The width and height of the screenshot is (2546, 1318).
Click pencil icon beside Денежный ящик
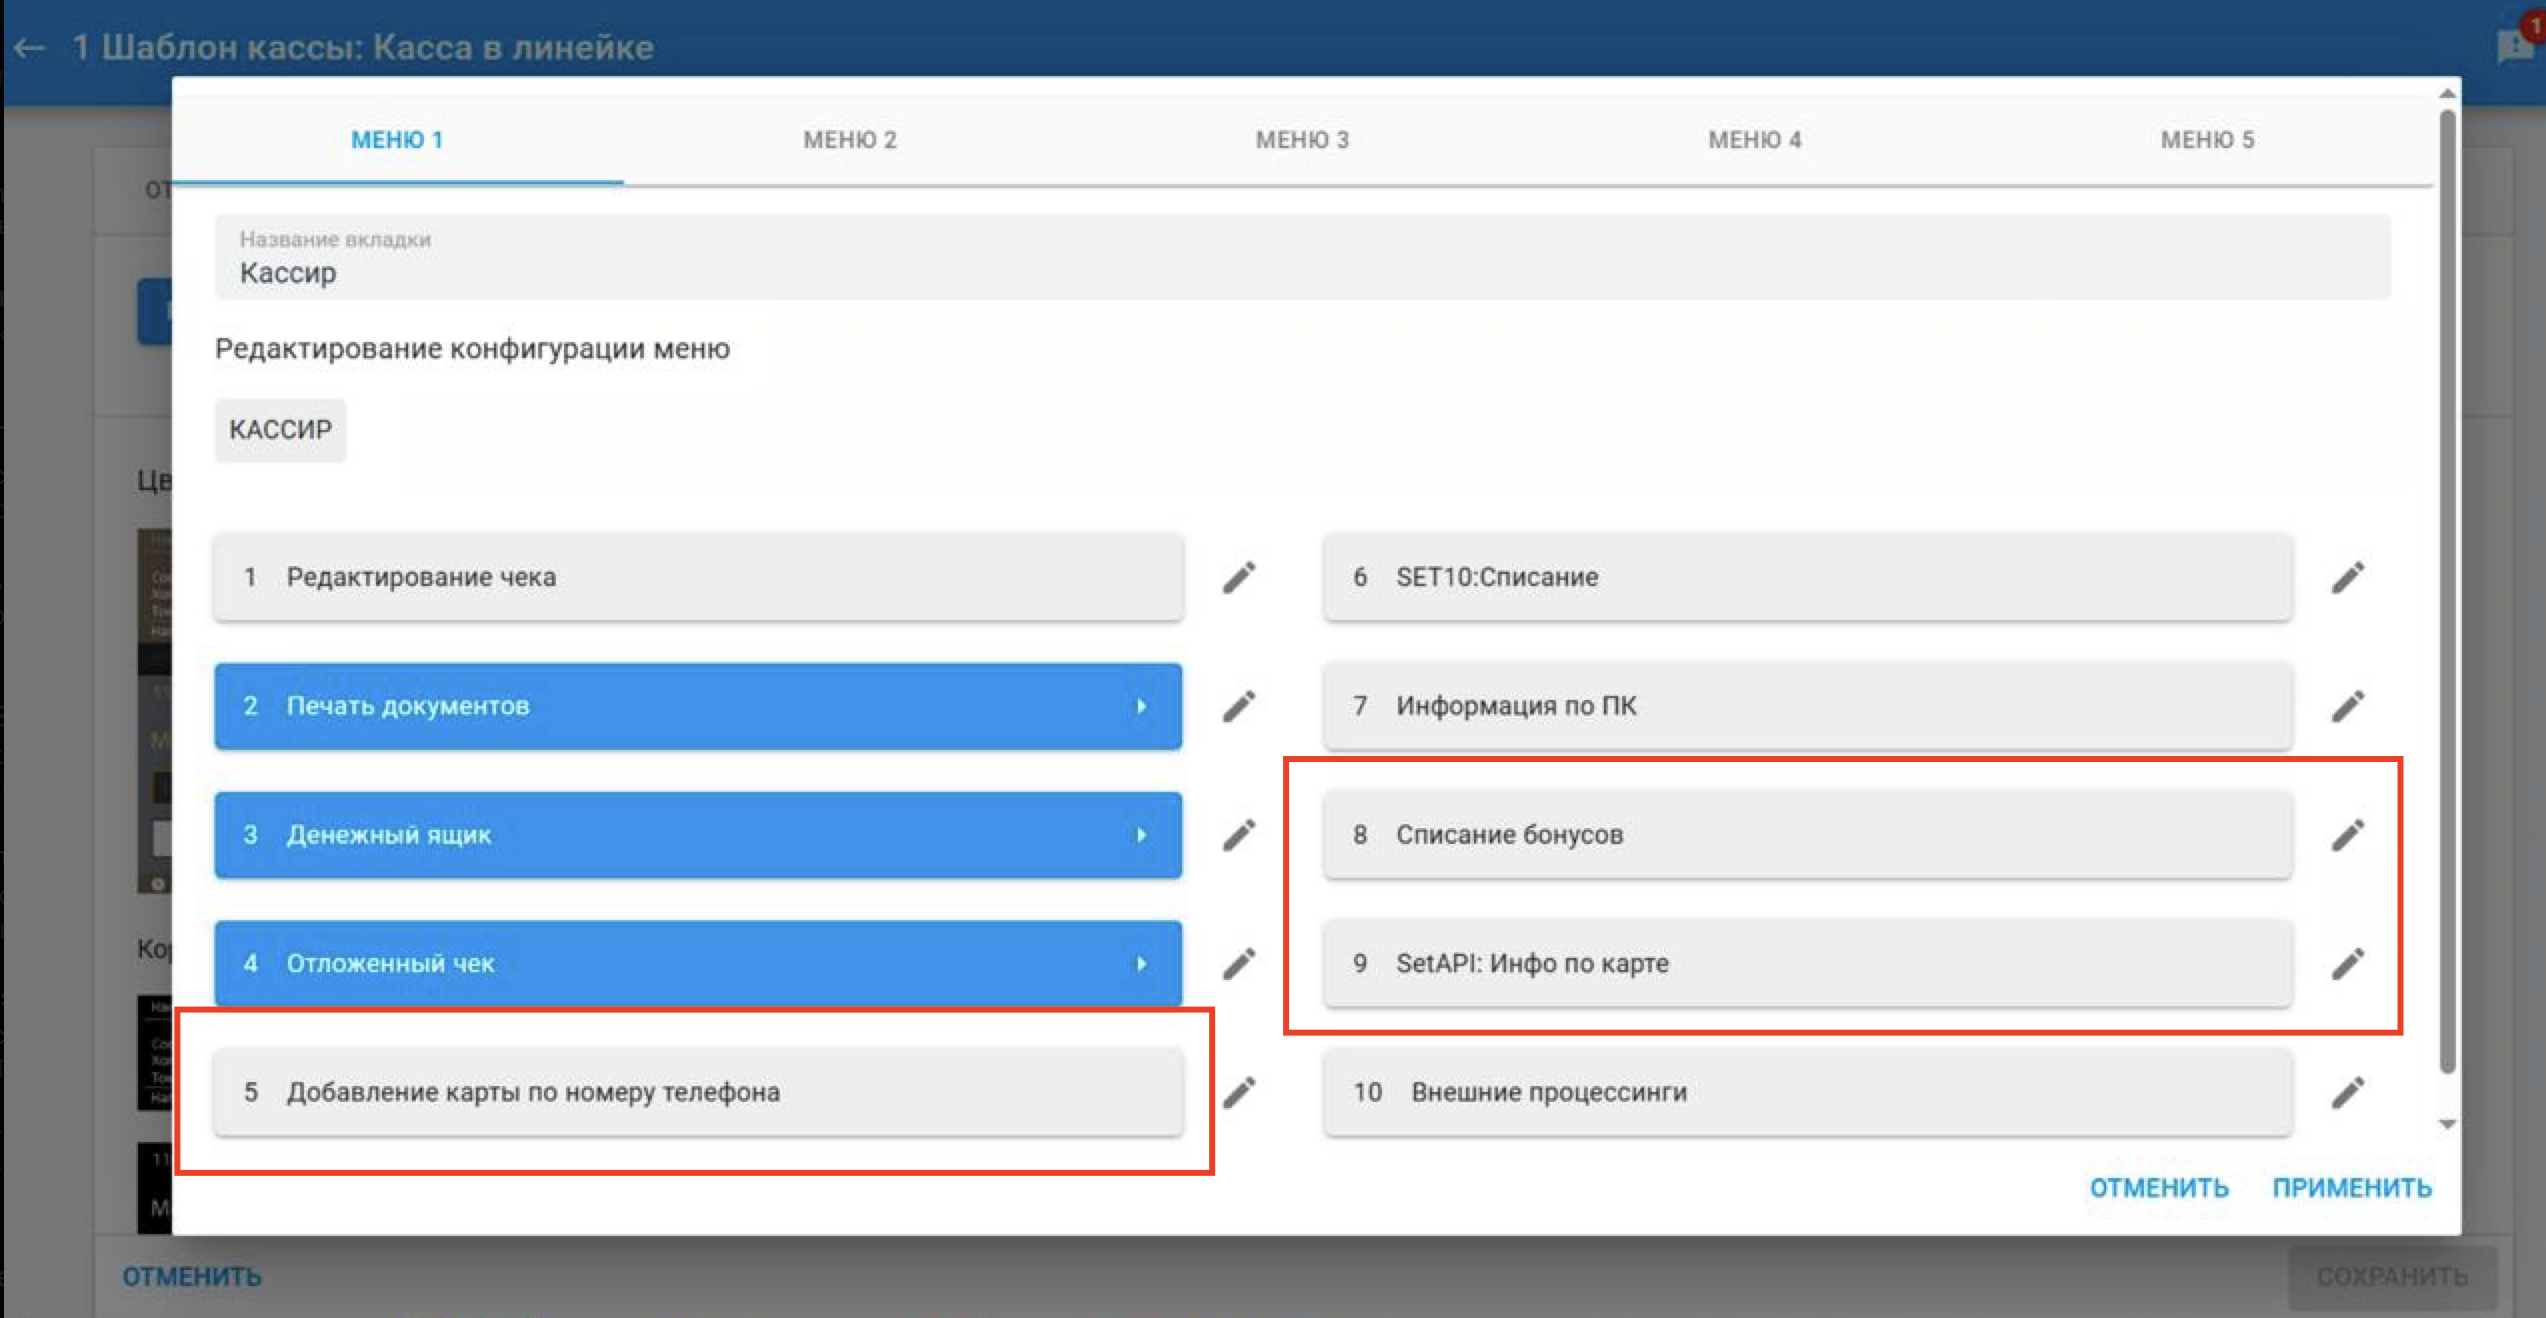[x=1239, y=835]
